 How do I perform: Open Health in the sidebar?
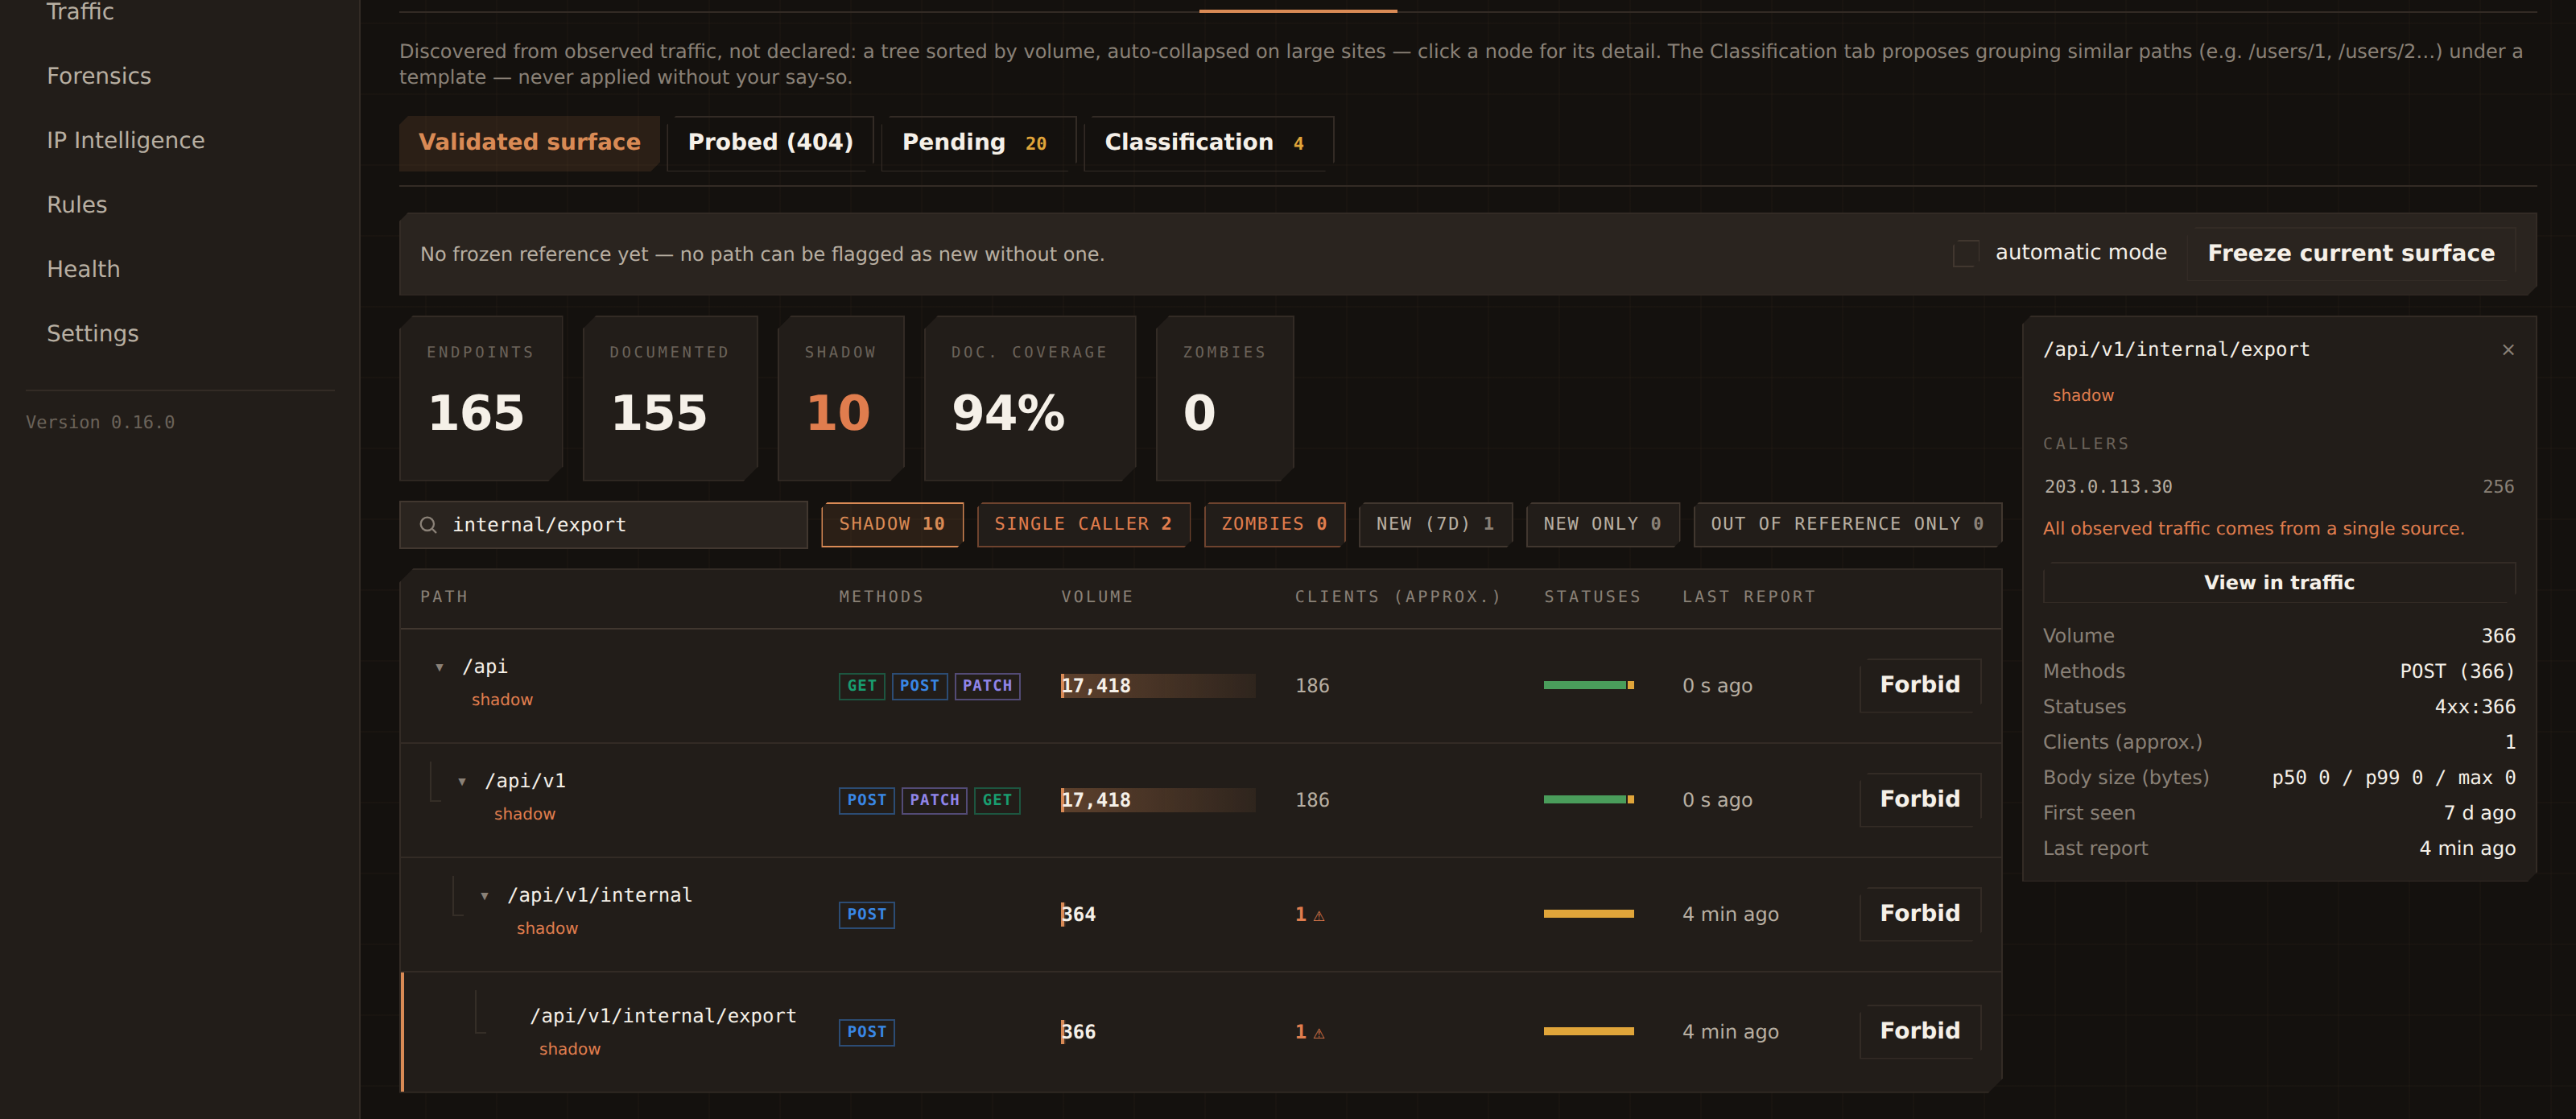pos(83,269)
